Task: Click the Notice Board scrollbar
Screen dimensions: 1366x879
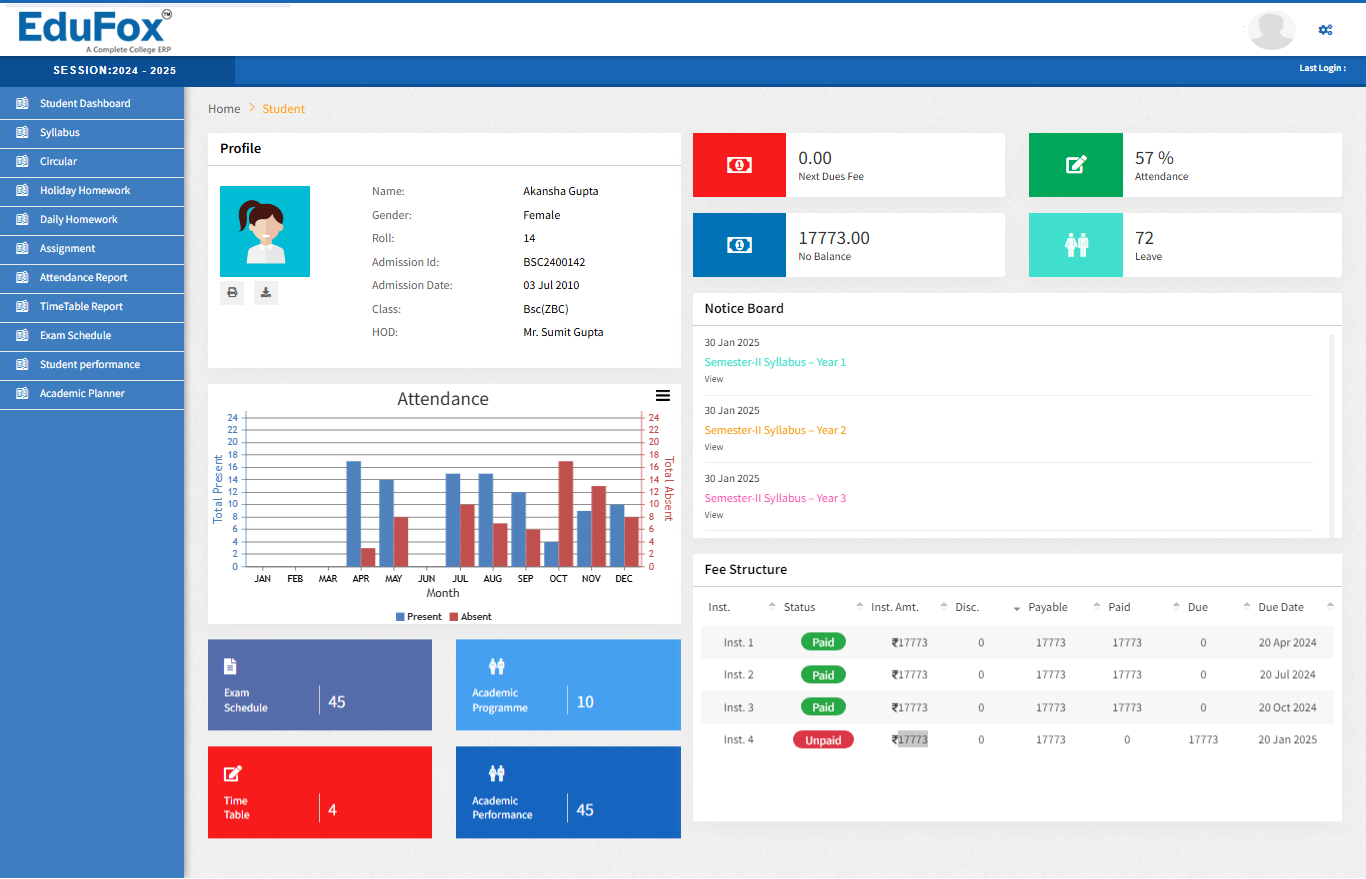Action: (1331, 435)
